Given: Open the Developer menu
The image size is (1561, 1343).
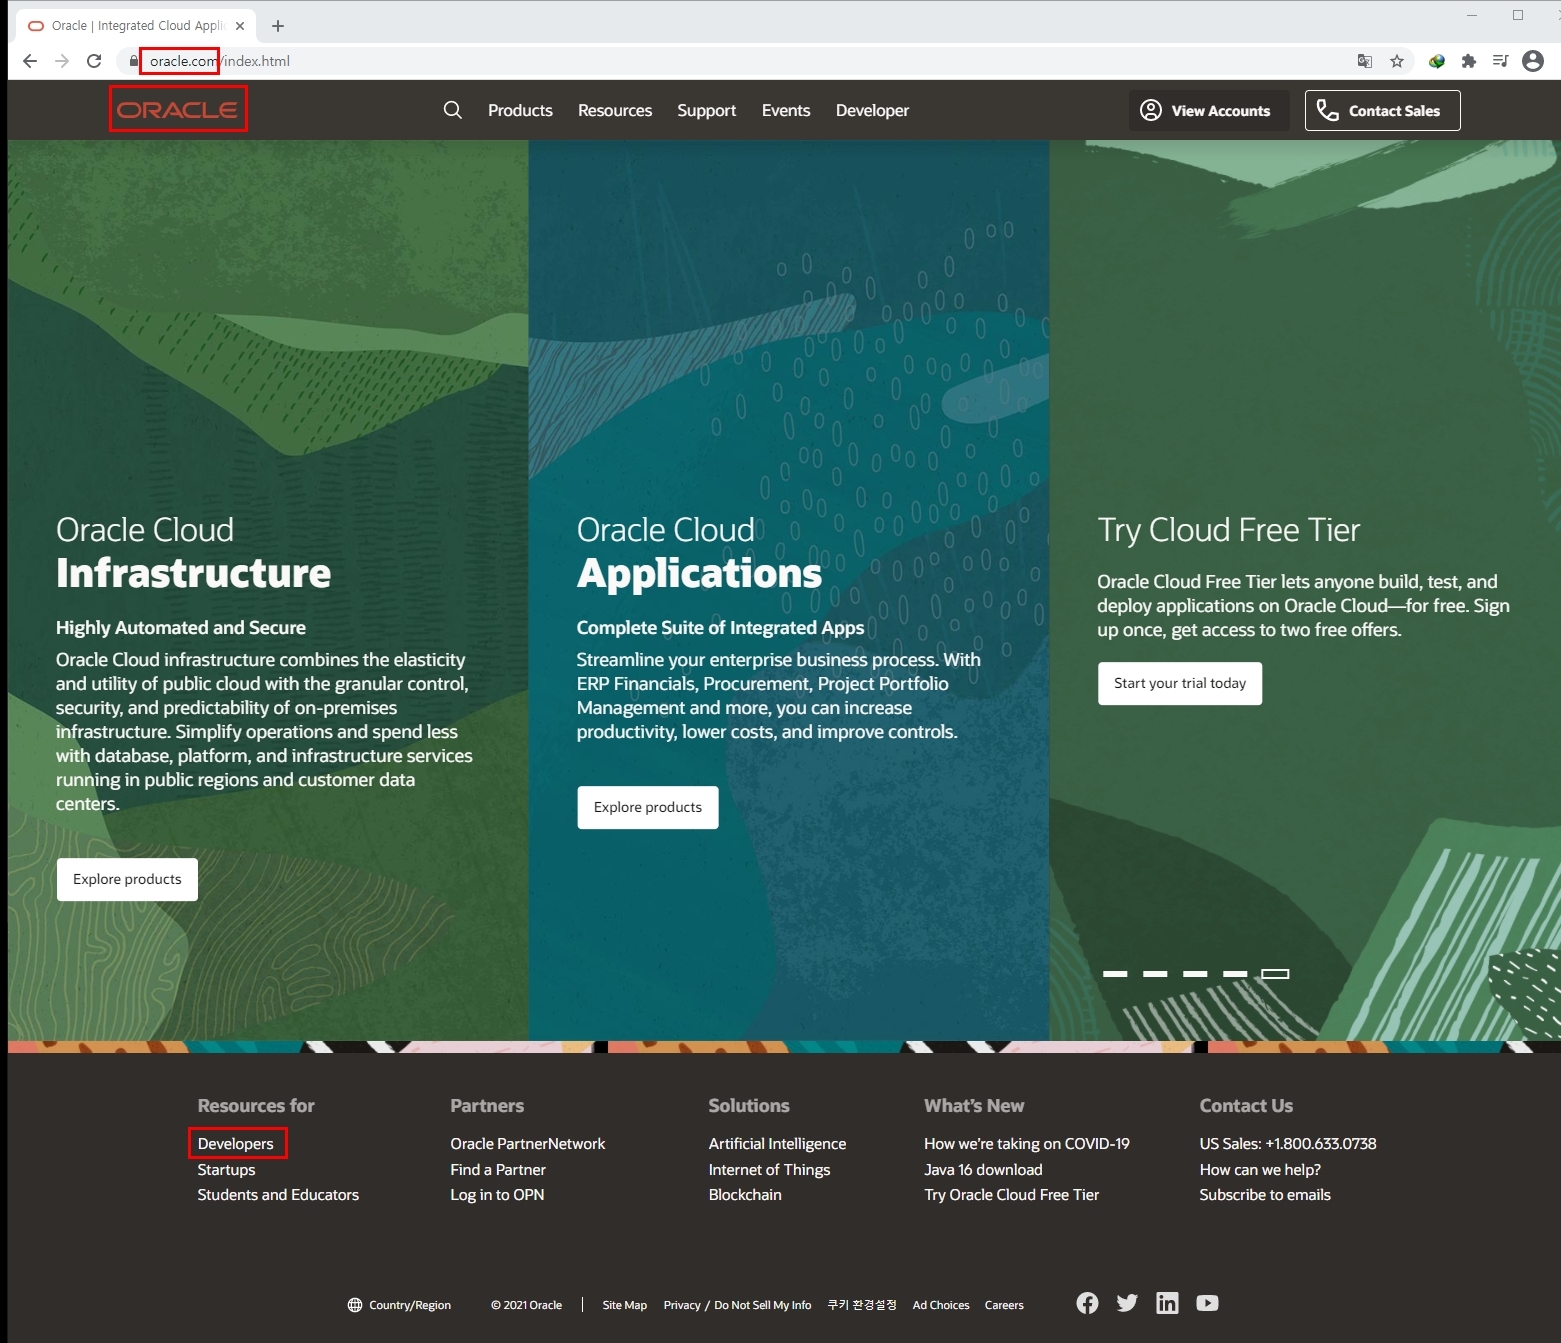Looking at the screenshot, I should (872, 110).
